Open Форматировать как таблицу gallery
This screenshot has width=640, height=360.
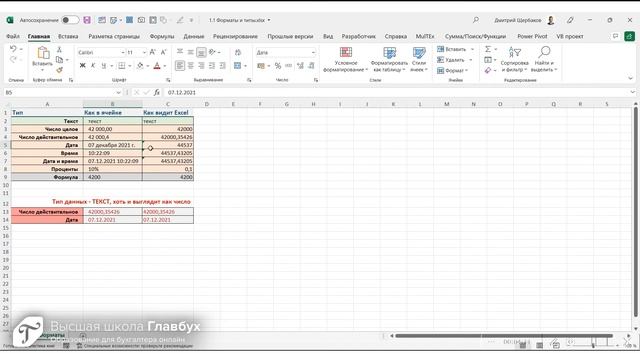(389, 60)
